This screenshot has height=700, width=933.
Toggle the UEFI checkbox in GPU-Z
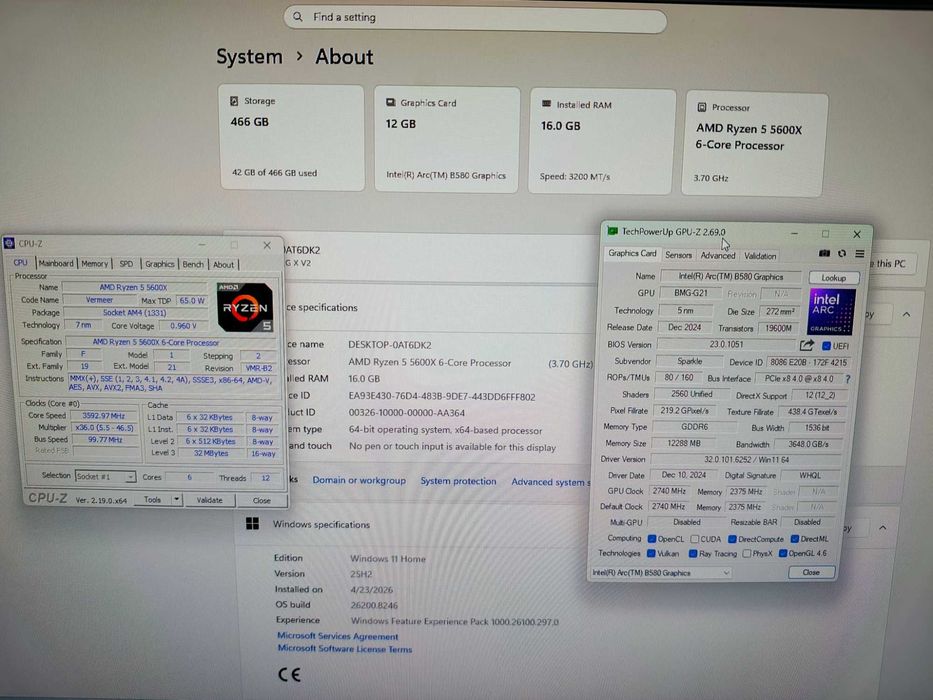coord(826,346)
